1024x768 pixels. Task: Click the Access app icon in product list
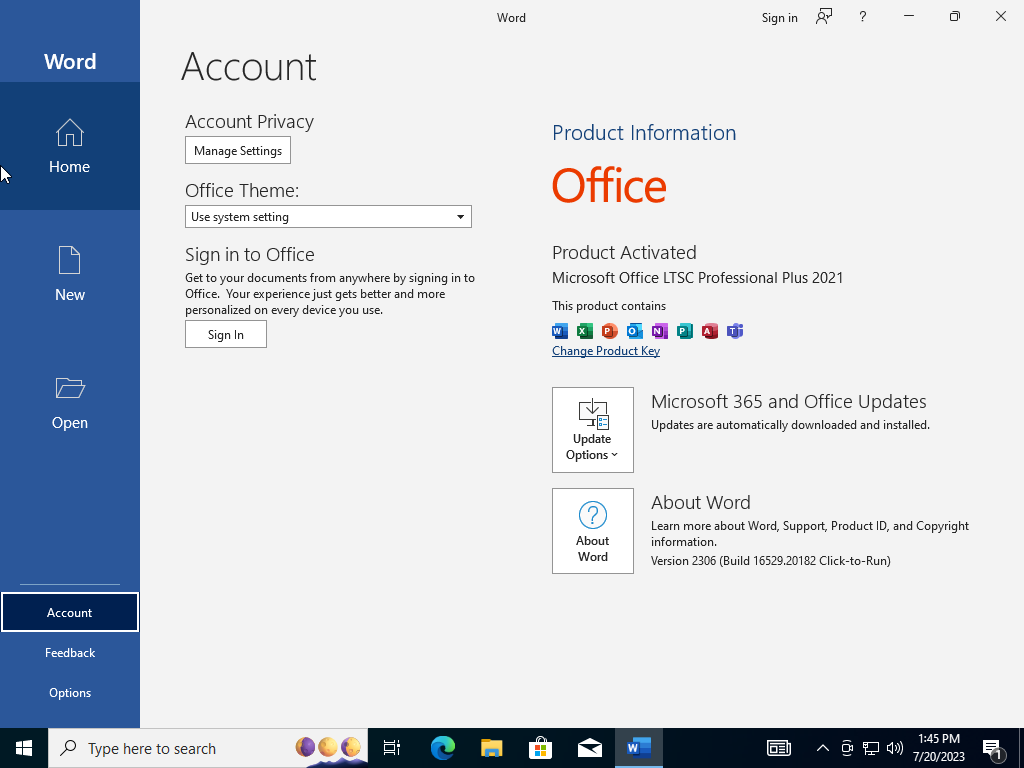[x=710, y=331]
